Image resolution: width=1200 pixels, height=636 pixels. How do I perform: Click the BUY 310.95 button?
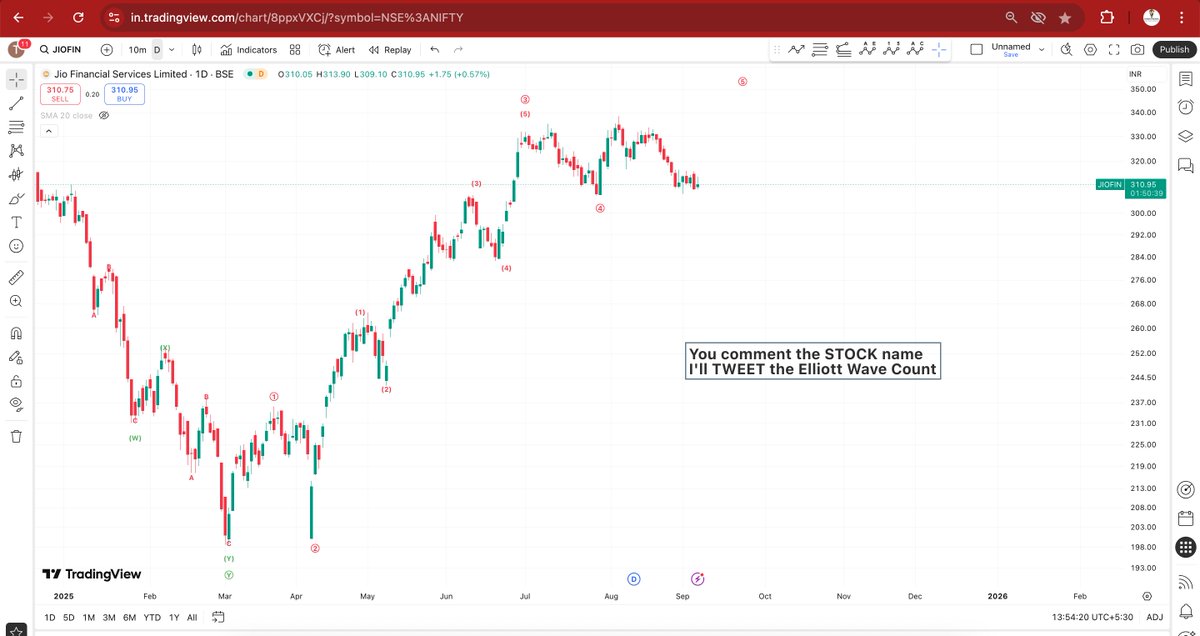pos(124,94)
